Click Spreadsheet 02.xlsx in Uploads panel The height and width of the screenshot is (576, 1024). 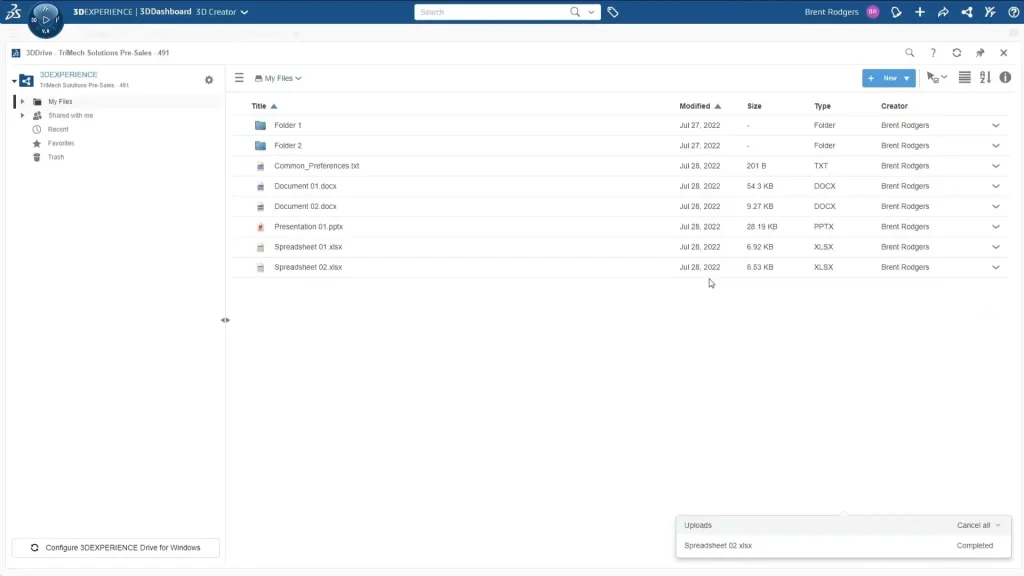pos(718,545)
